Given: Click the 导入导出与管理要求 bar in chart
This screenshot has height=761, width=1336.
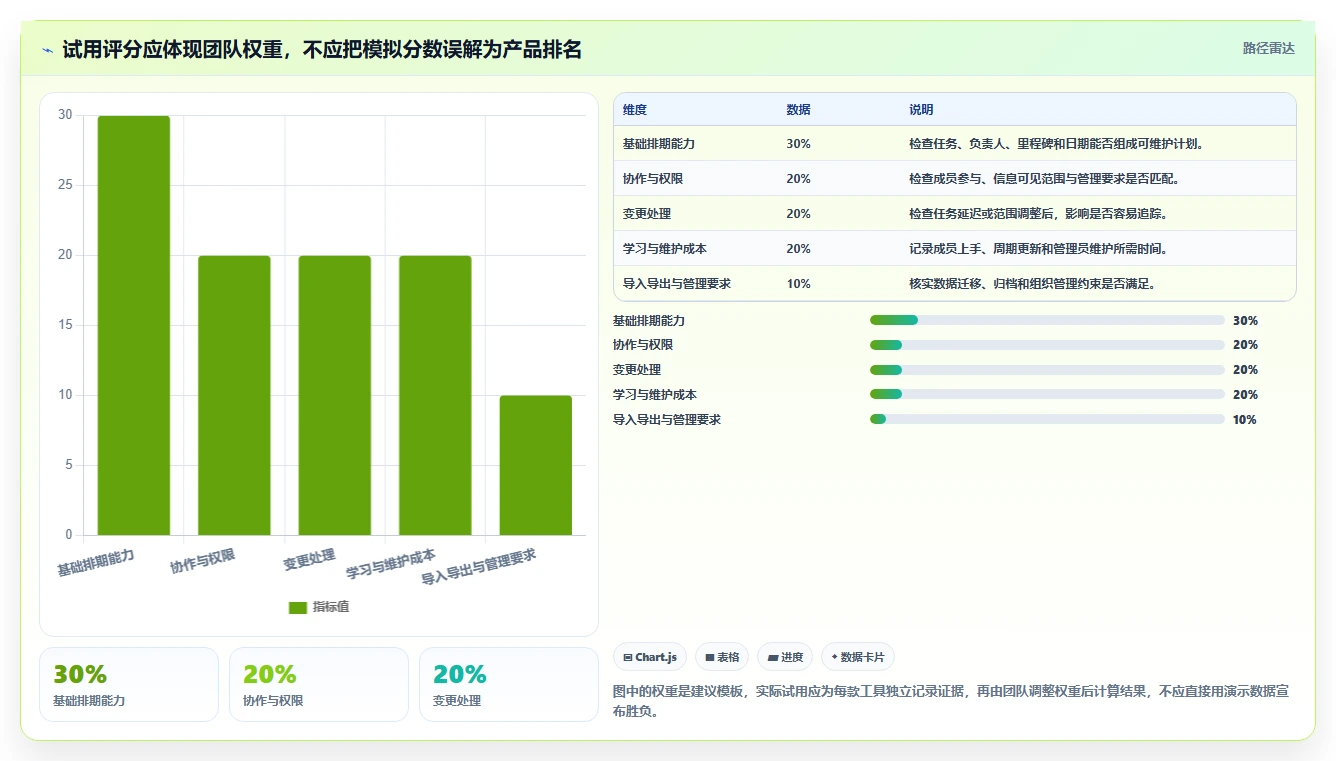Looking at the screenshot, I should coord(536,465).
